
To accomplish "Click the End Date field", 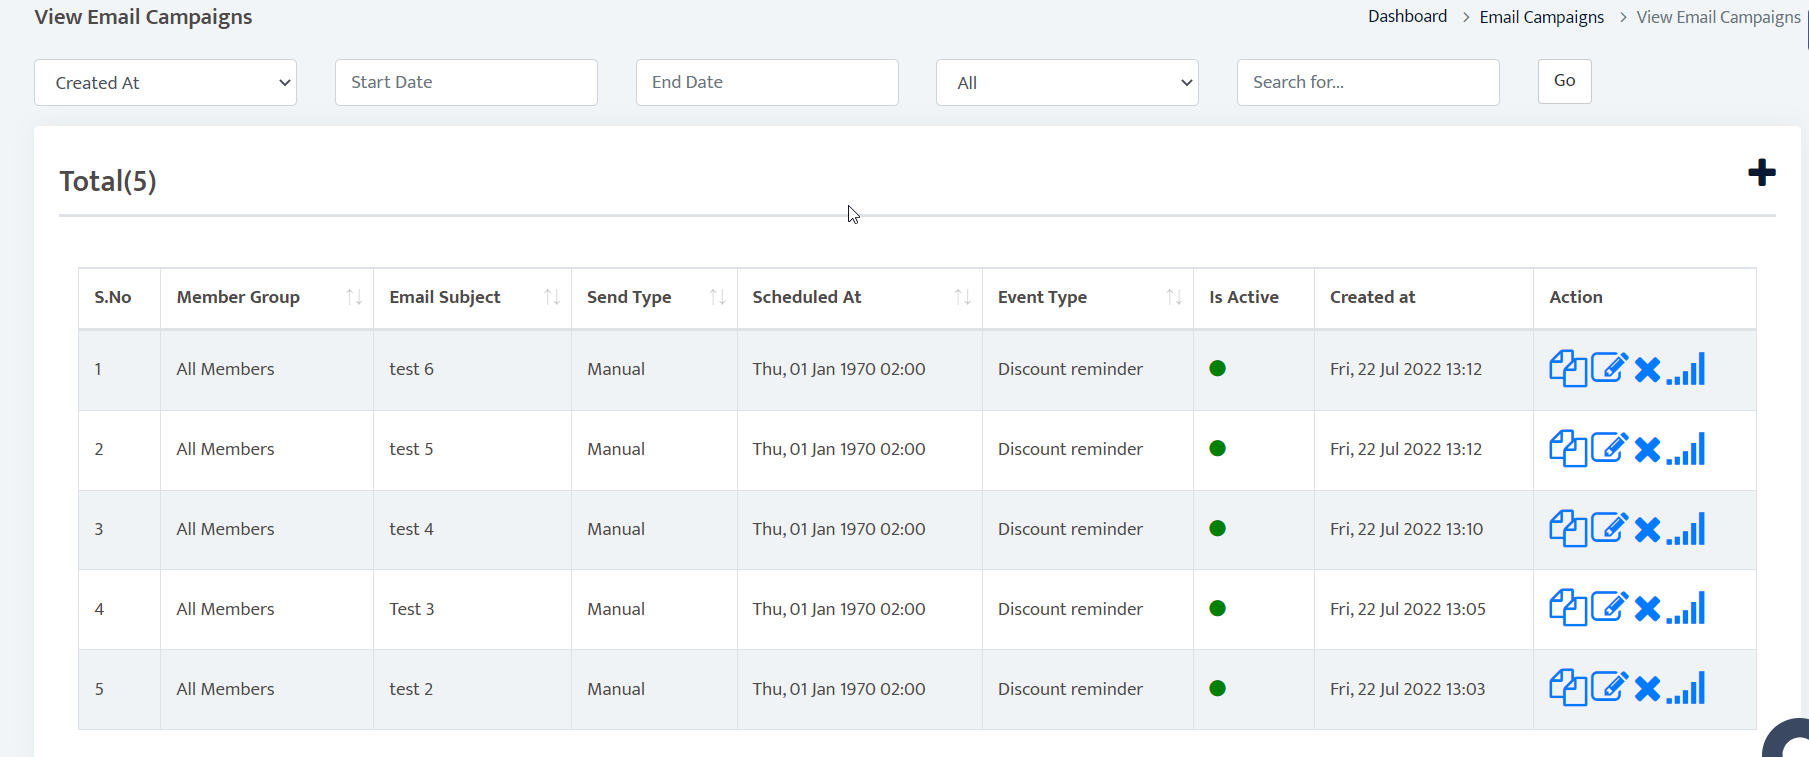I will click(x=767, y=82).
